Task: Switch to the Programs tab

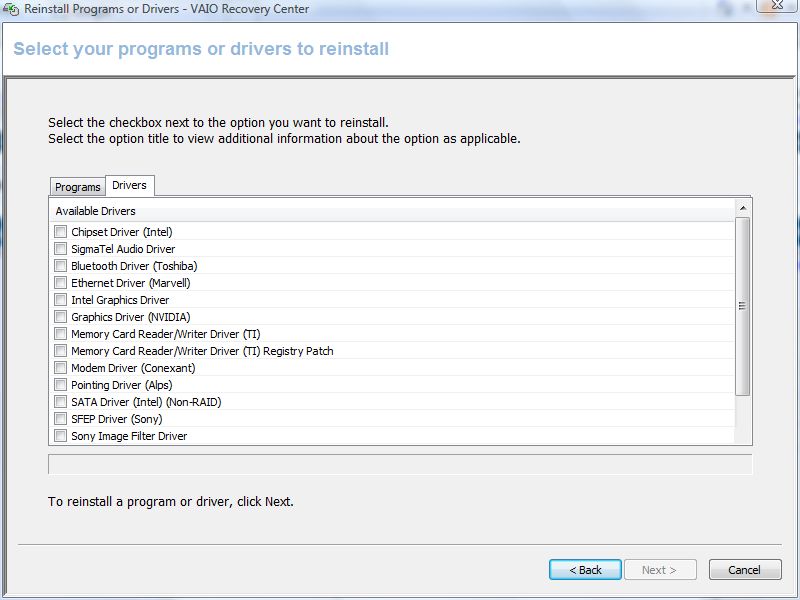Action: click(x=78, y=187)
